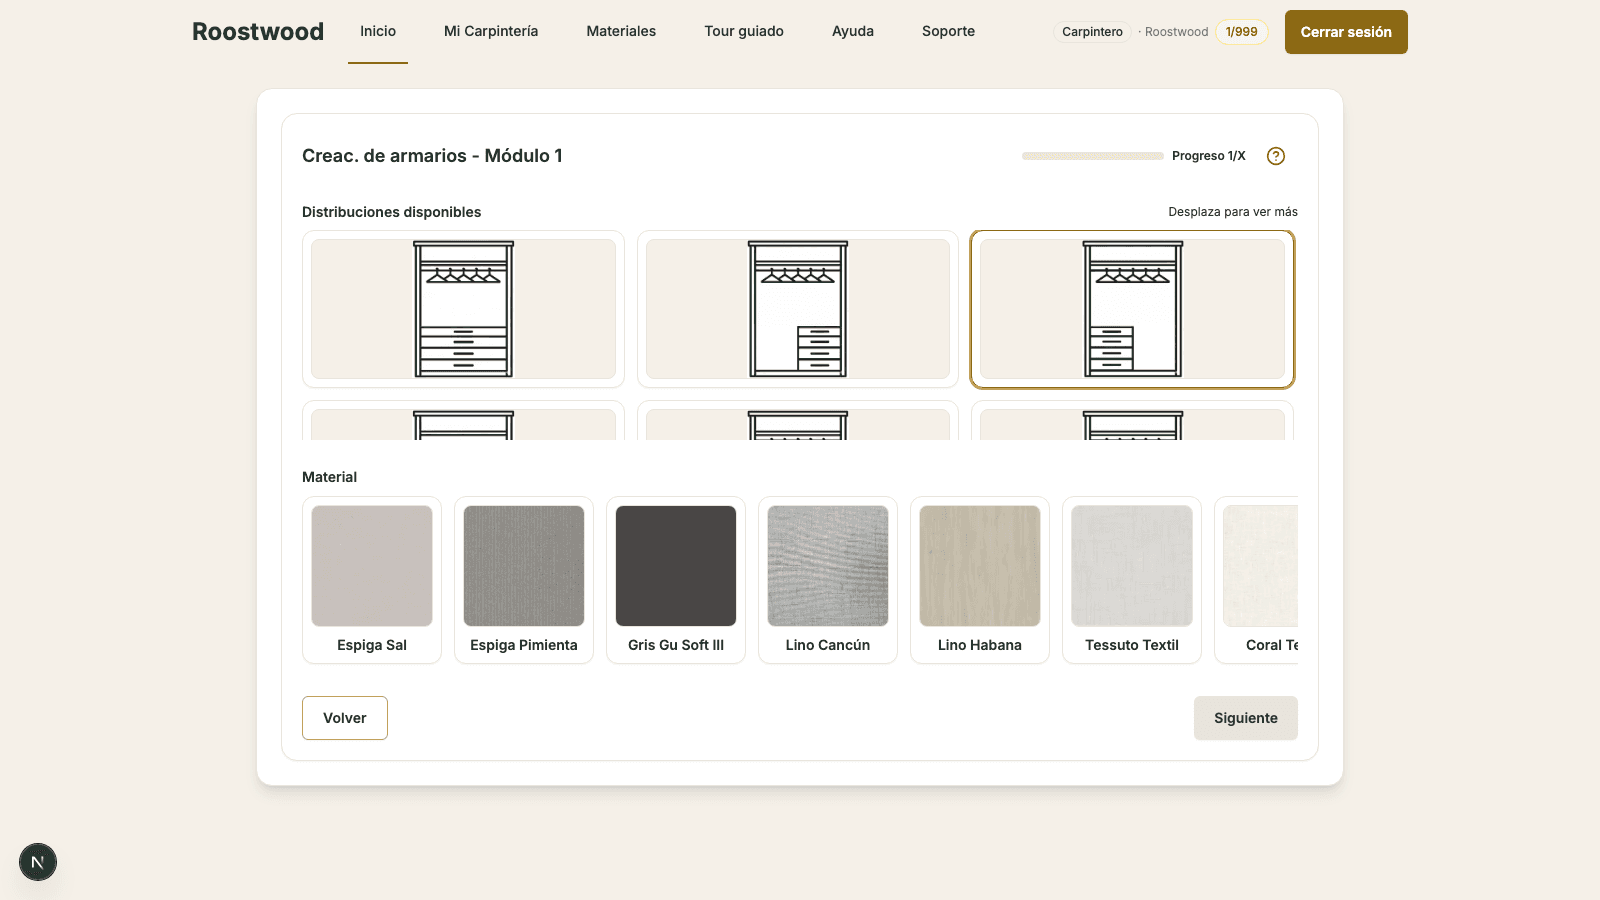Viewport: 1600px width, 900px height.
Task: Click the 'Desplaza para ver más' hint
Action: coord(1233,212)
